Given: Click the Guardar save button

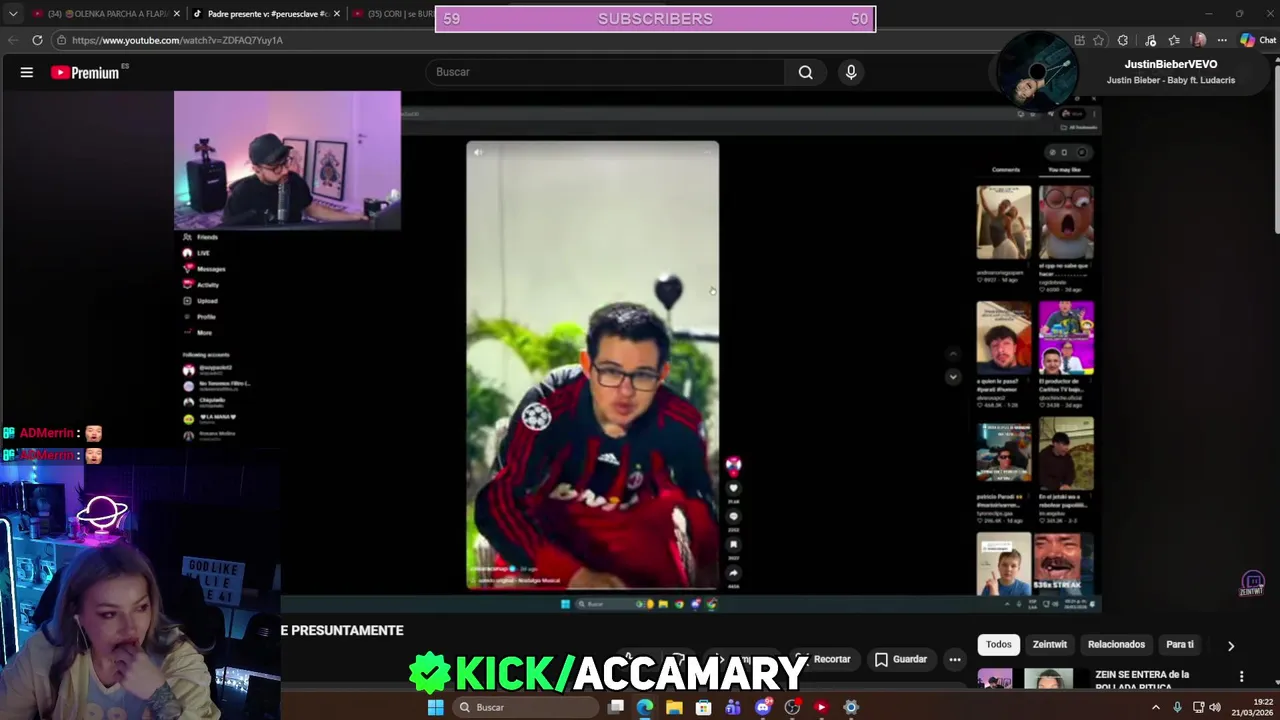Looking at the screenshot, I should 901,659.
